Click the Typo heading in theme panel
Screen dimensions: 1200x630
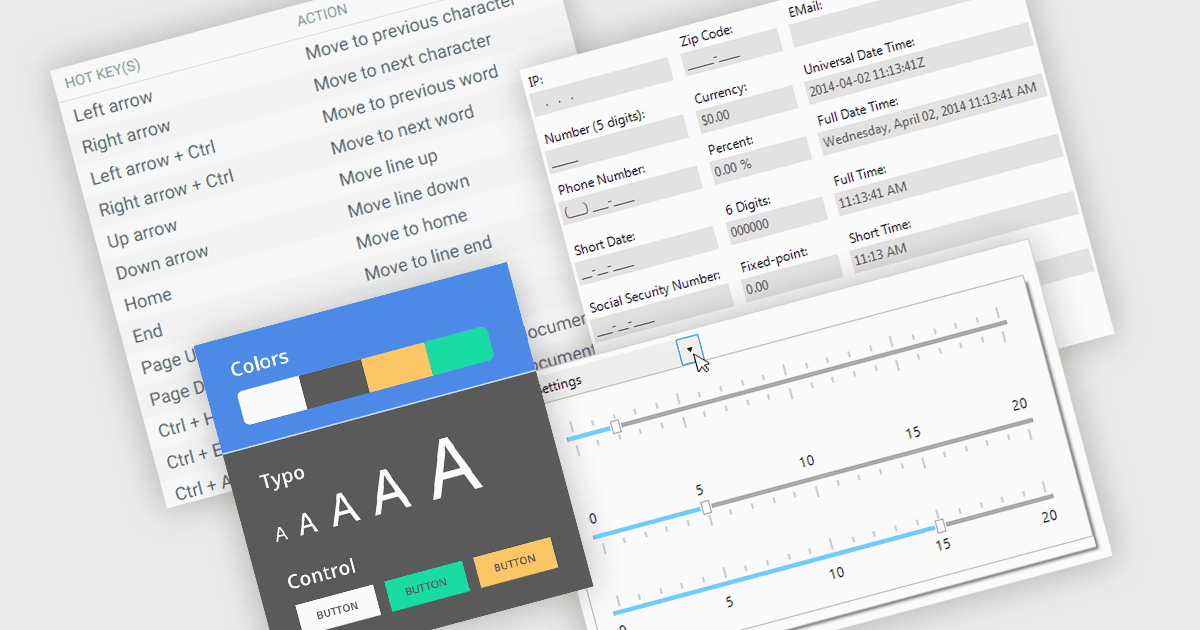(x=282, y=479)
